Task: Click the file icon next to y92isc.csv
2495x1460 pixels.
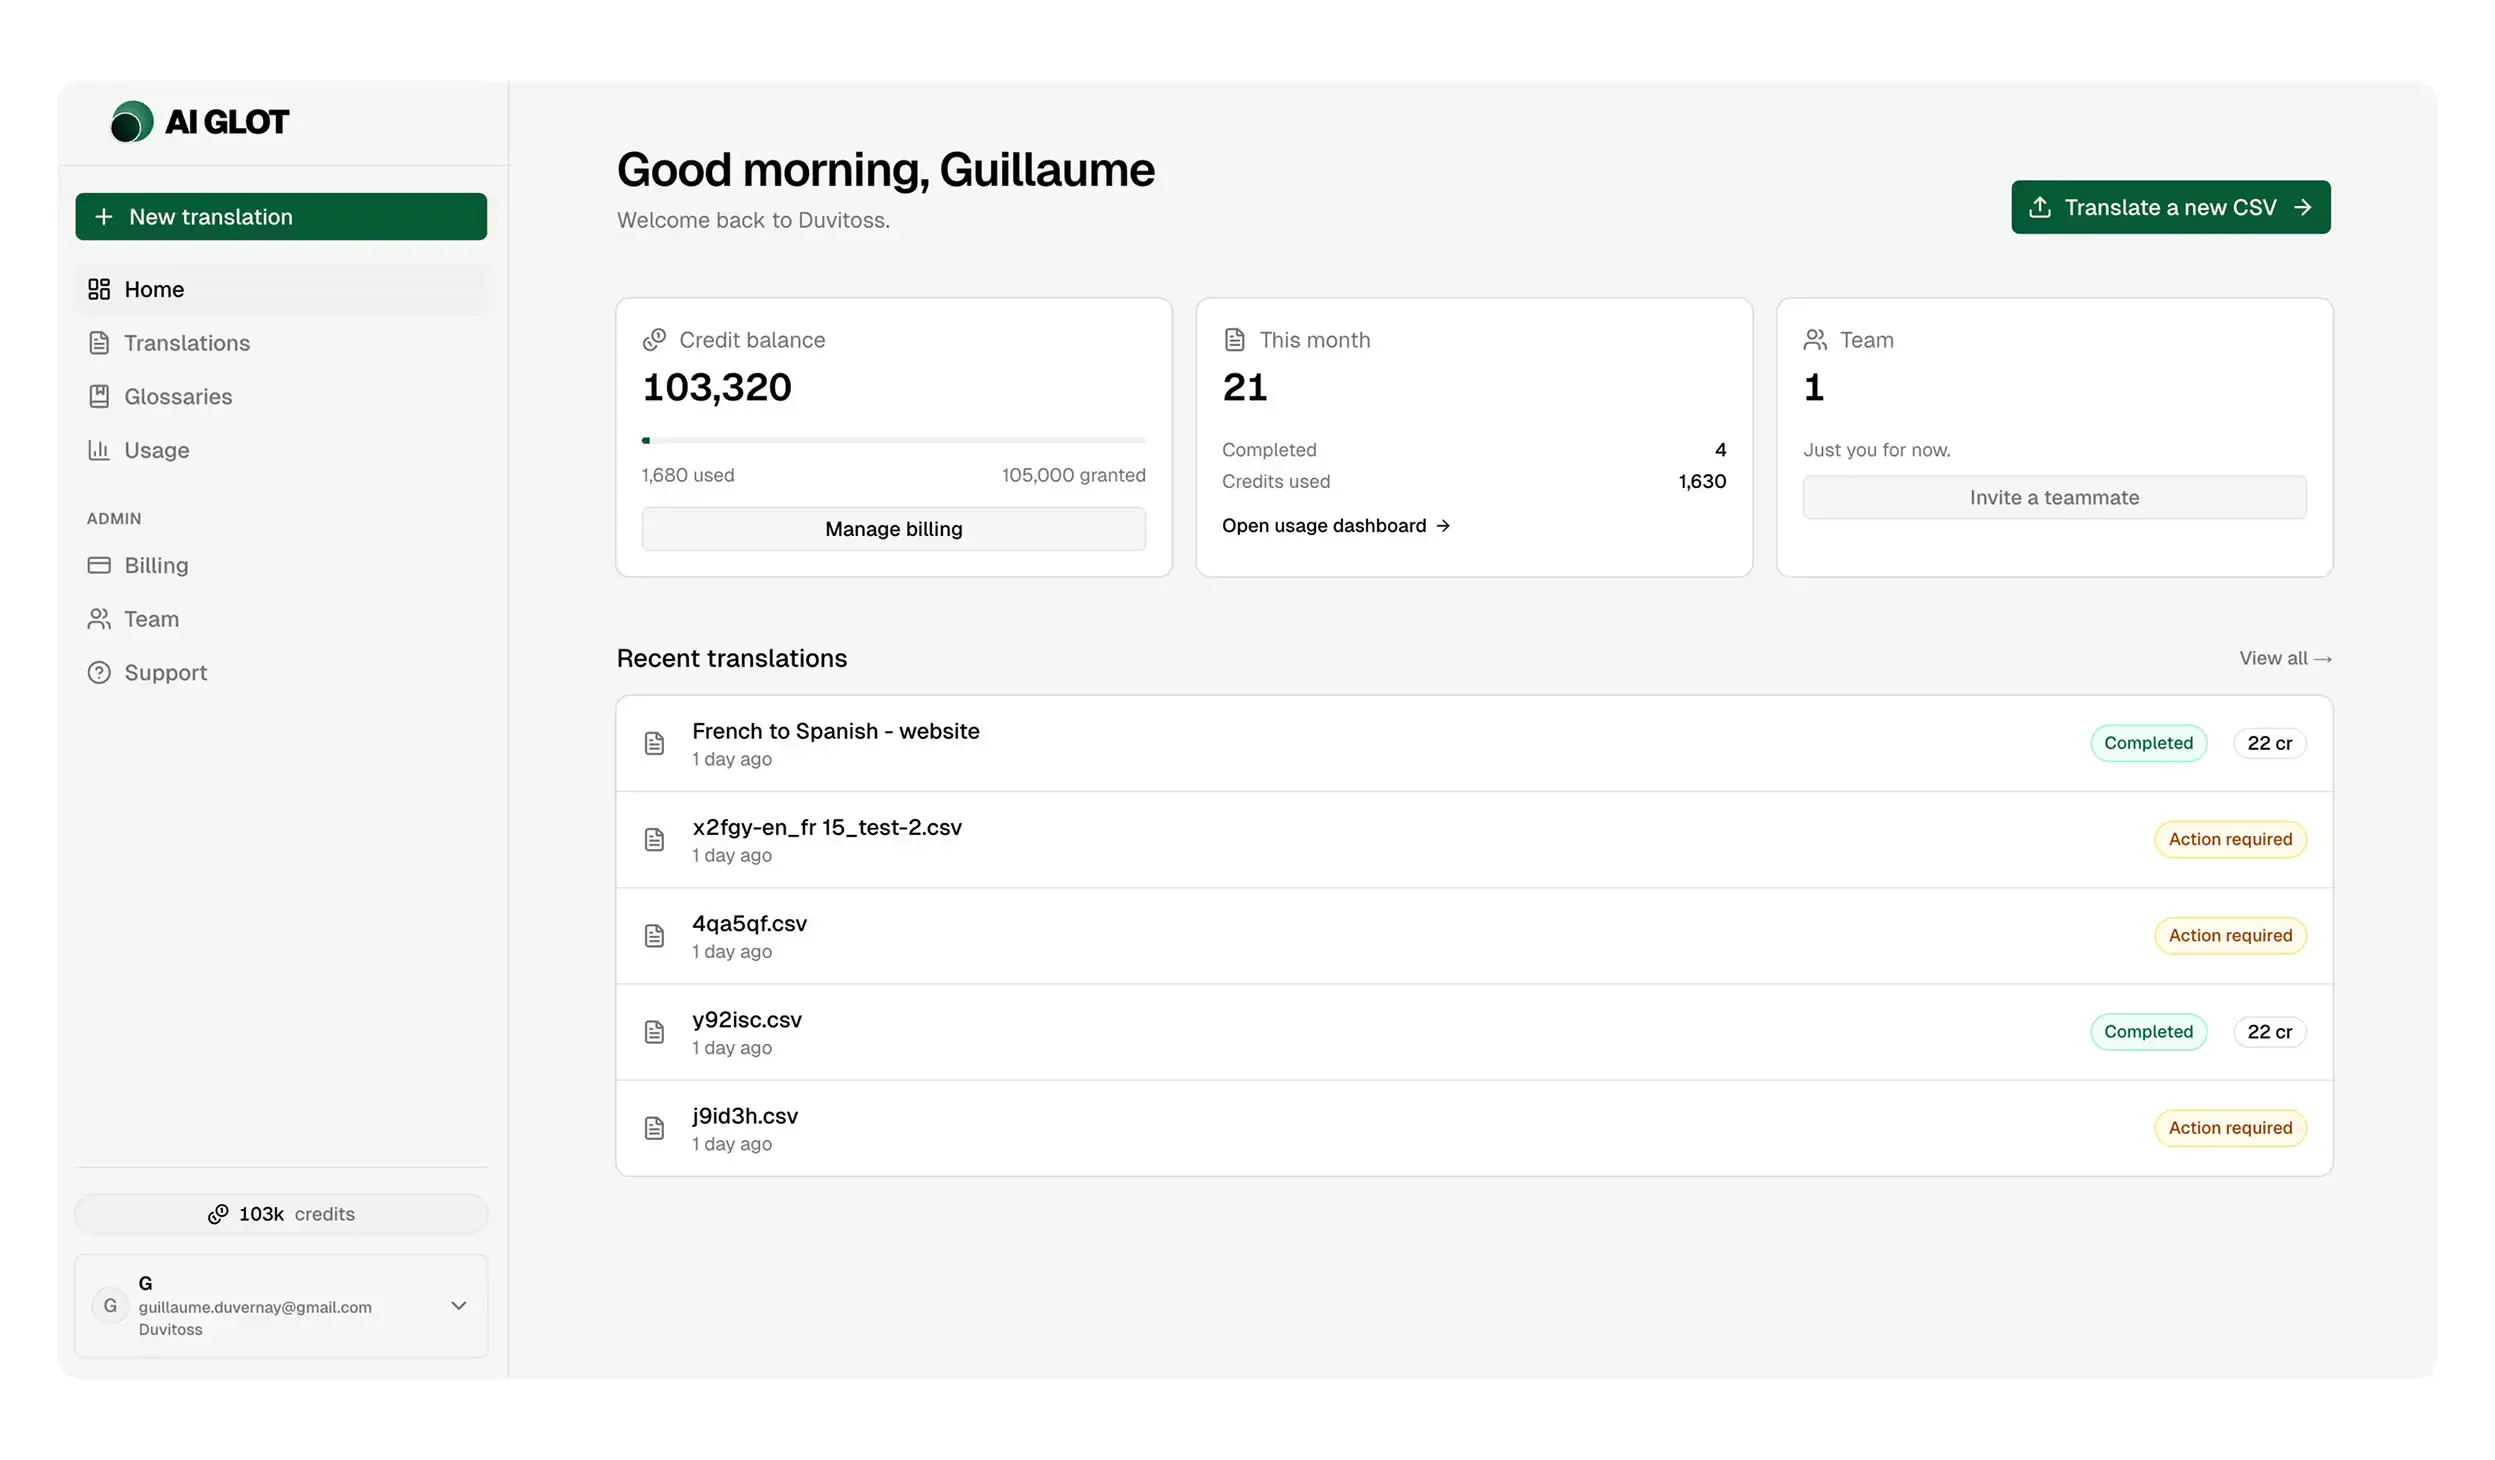Action: (654, 1031)
